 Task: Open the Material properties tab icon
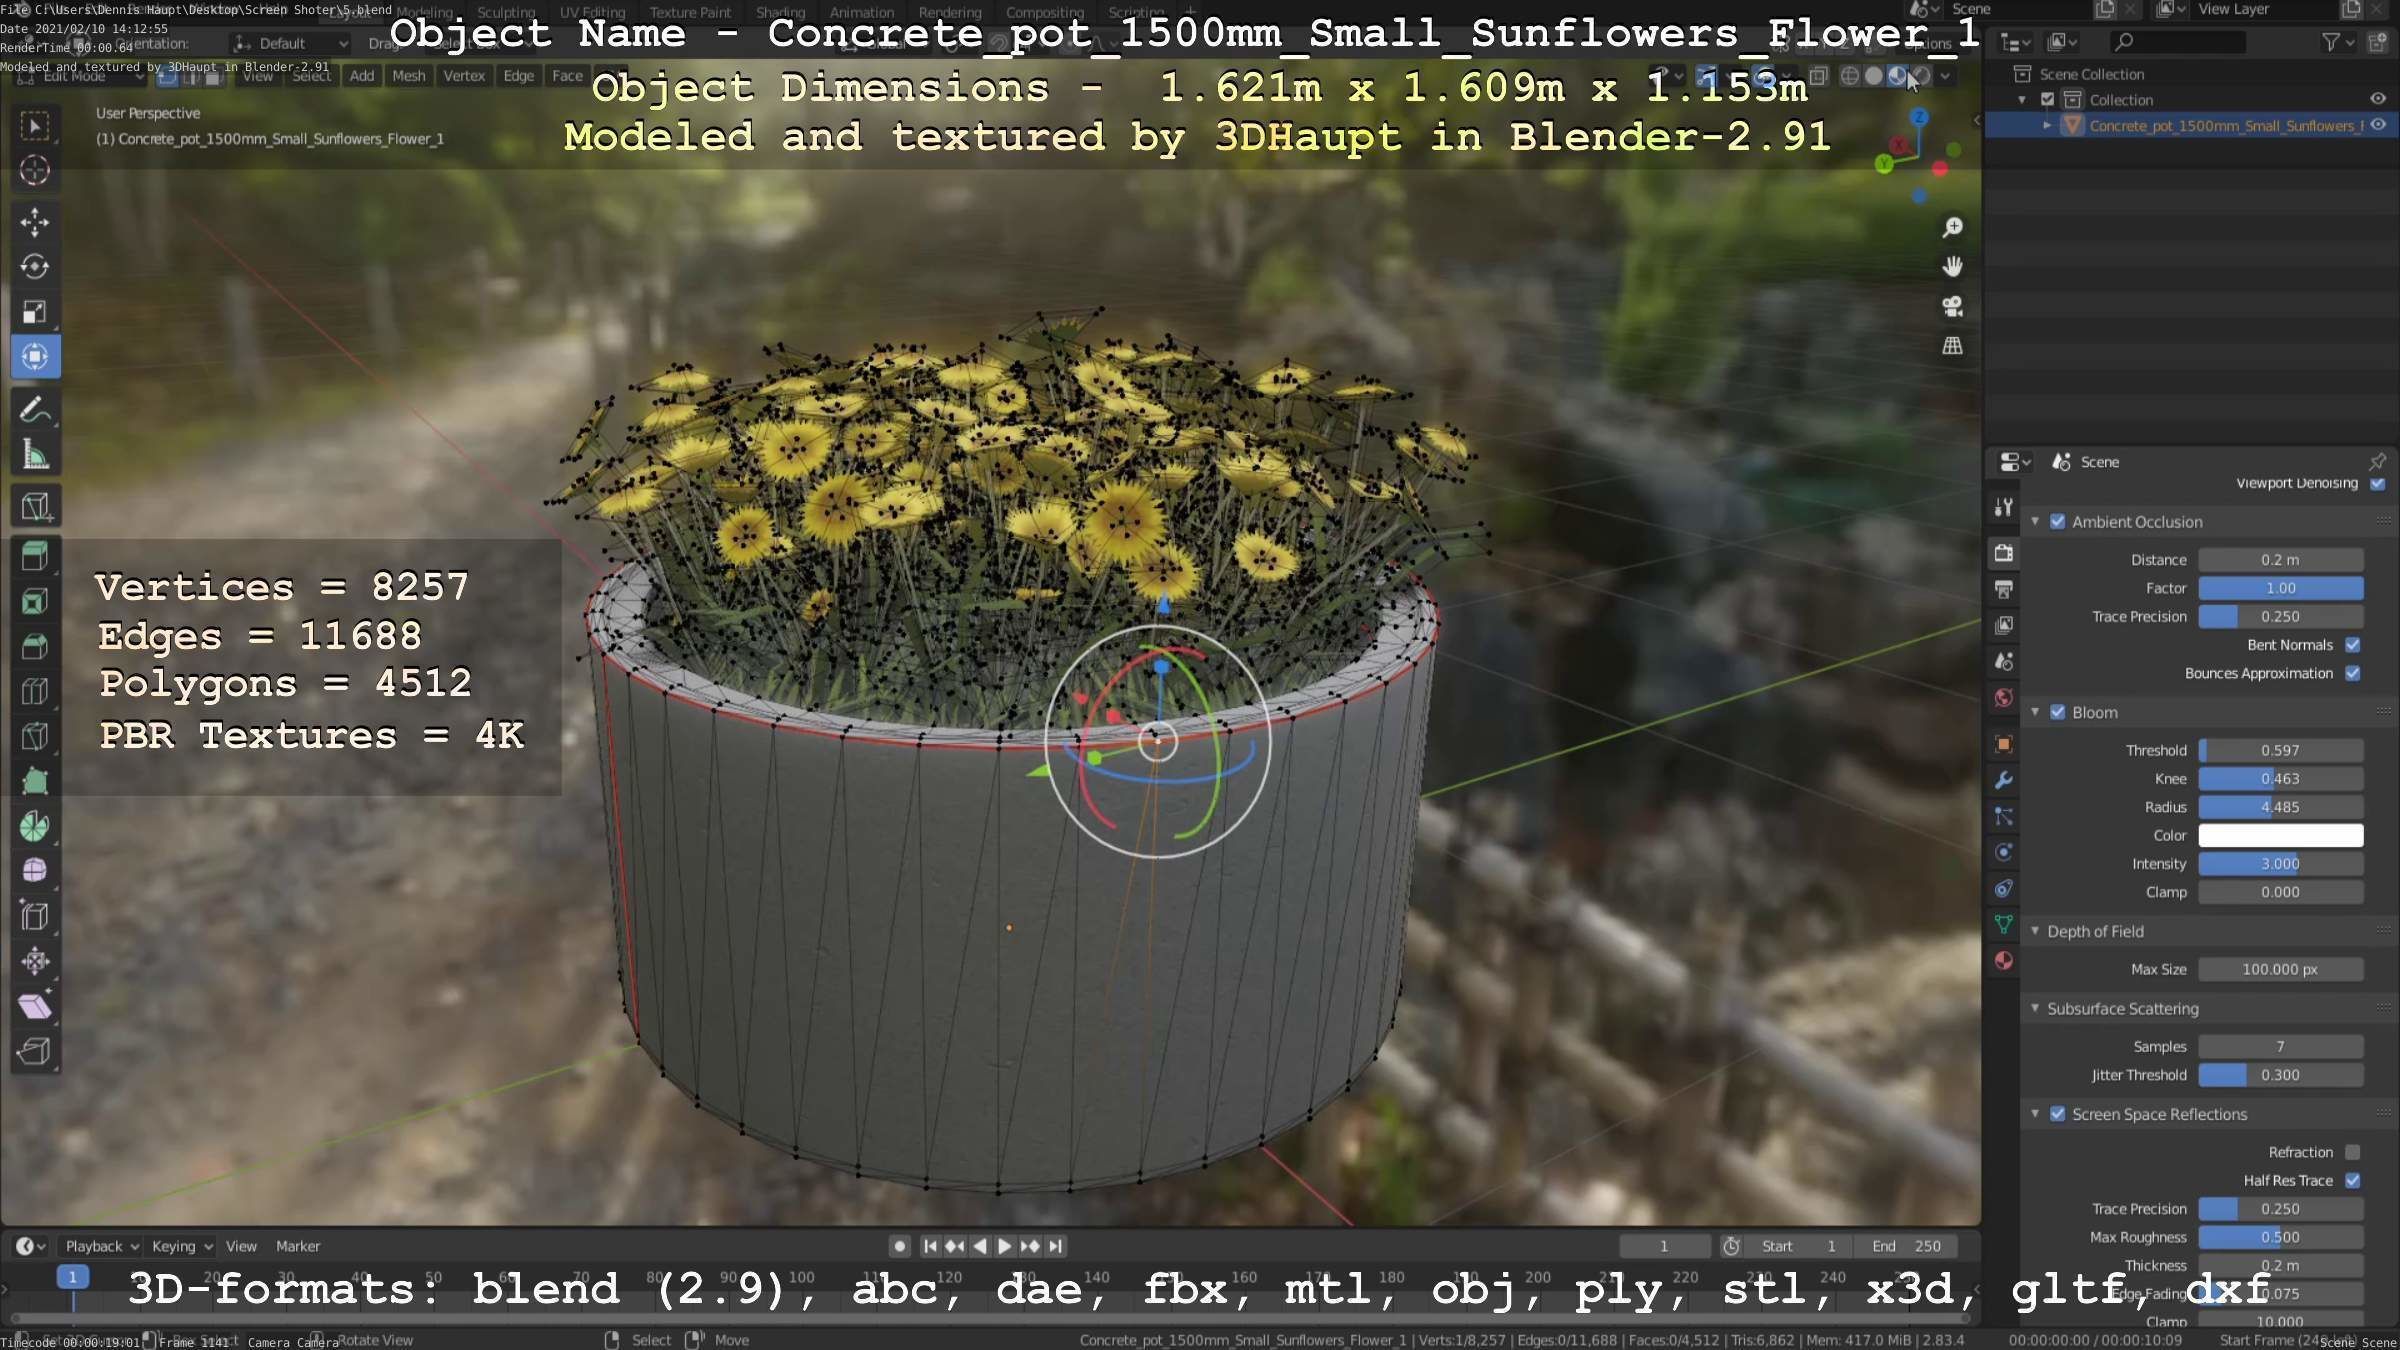2004,961
